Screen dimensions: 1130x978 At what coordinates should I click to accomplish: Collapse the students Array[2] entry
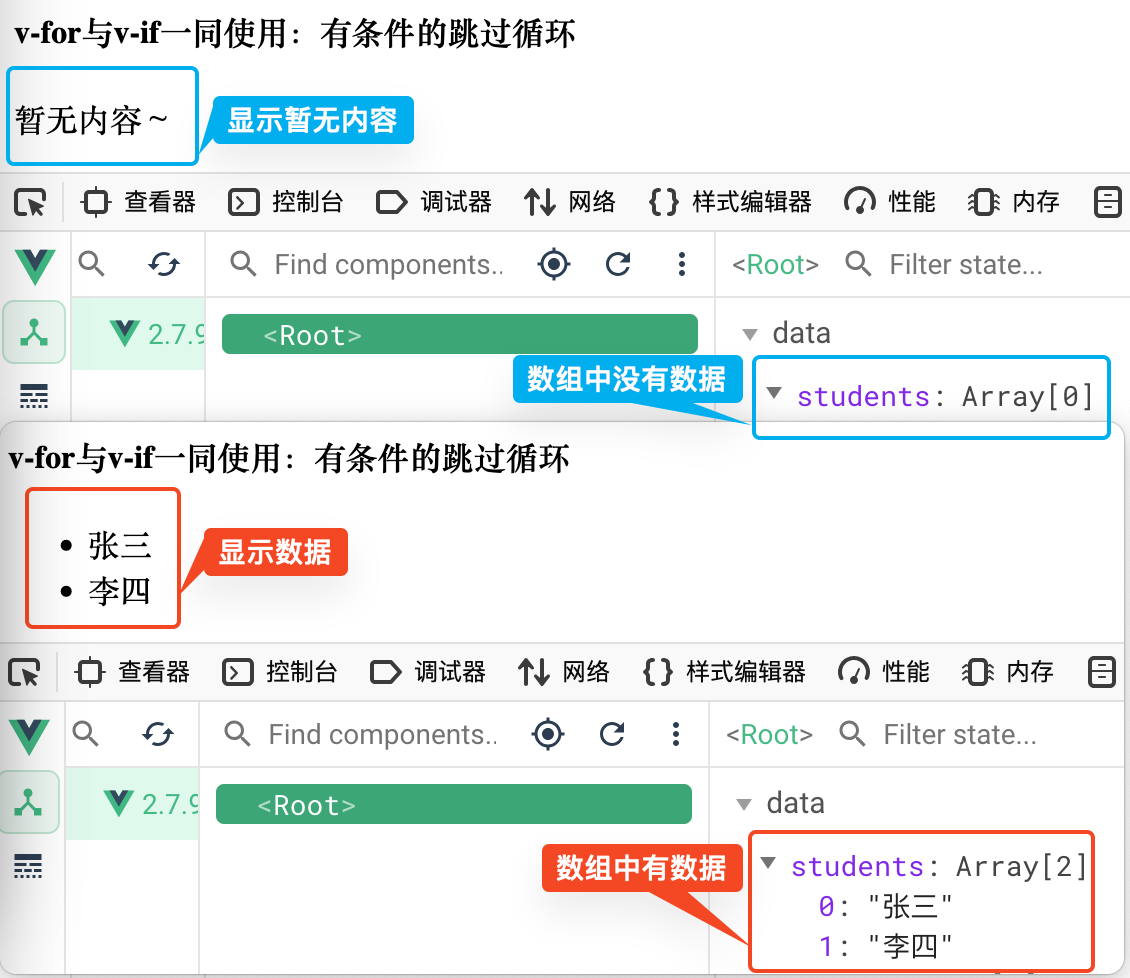pos(767,863)
